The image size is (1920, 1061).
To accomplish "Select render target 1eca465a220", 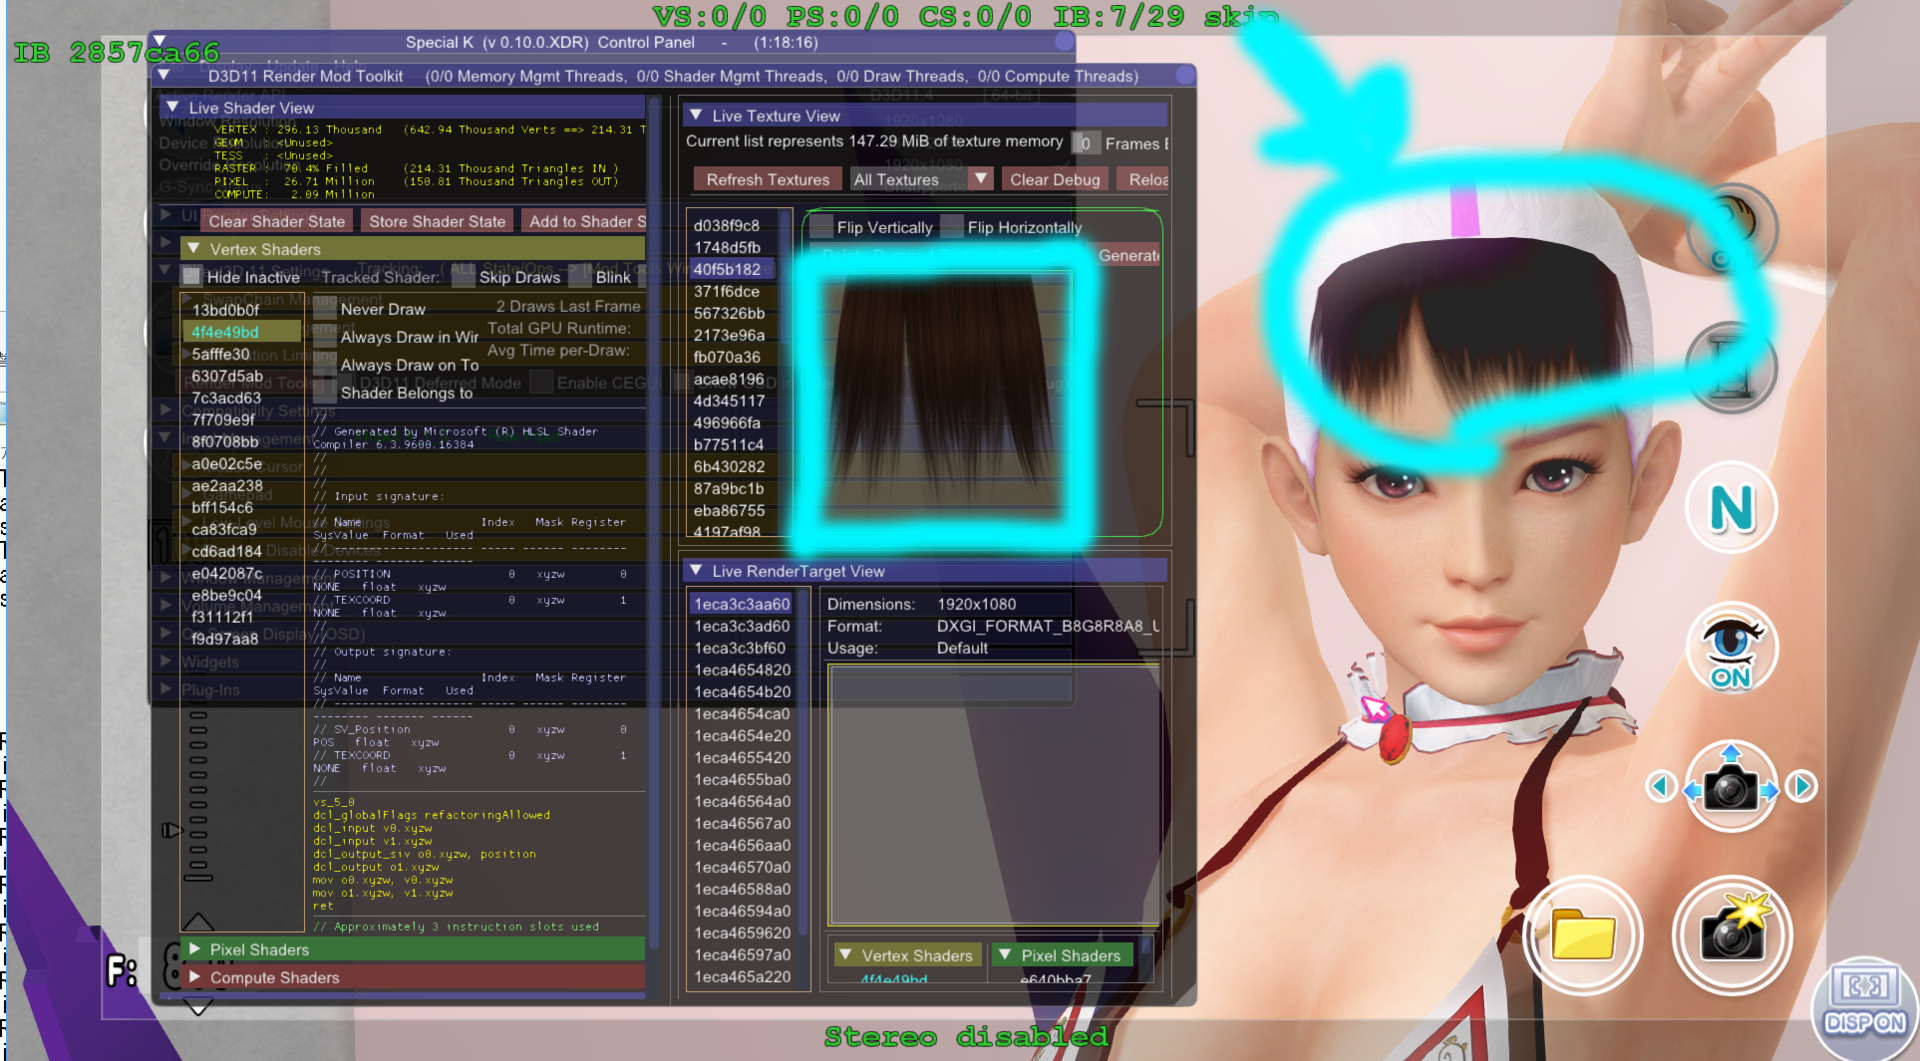I will [743, 977].
